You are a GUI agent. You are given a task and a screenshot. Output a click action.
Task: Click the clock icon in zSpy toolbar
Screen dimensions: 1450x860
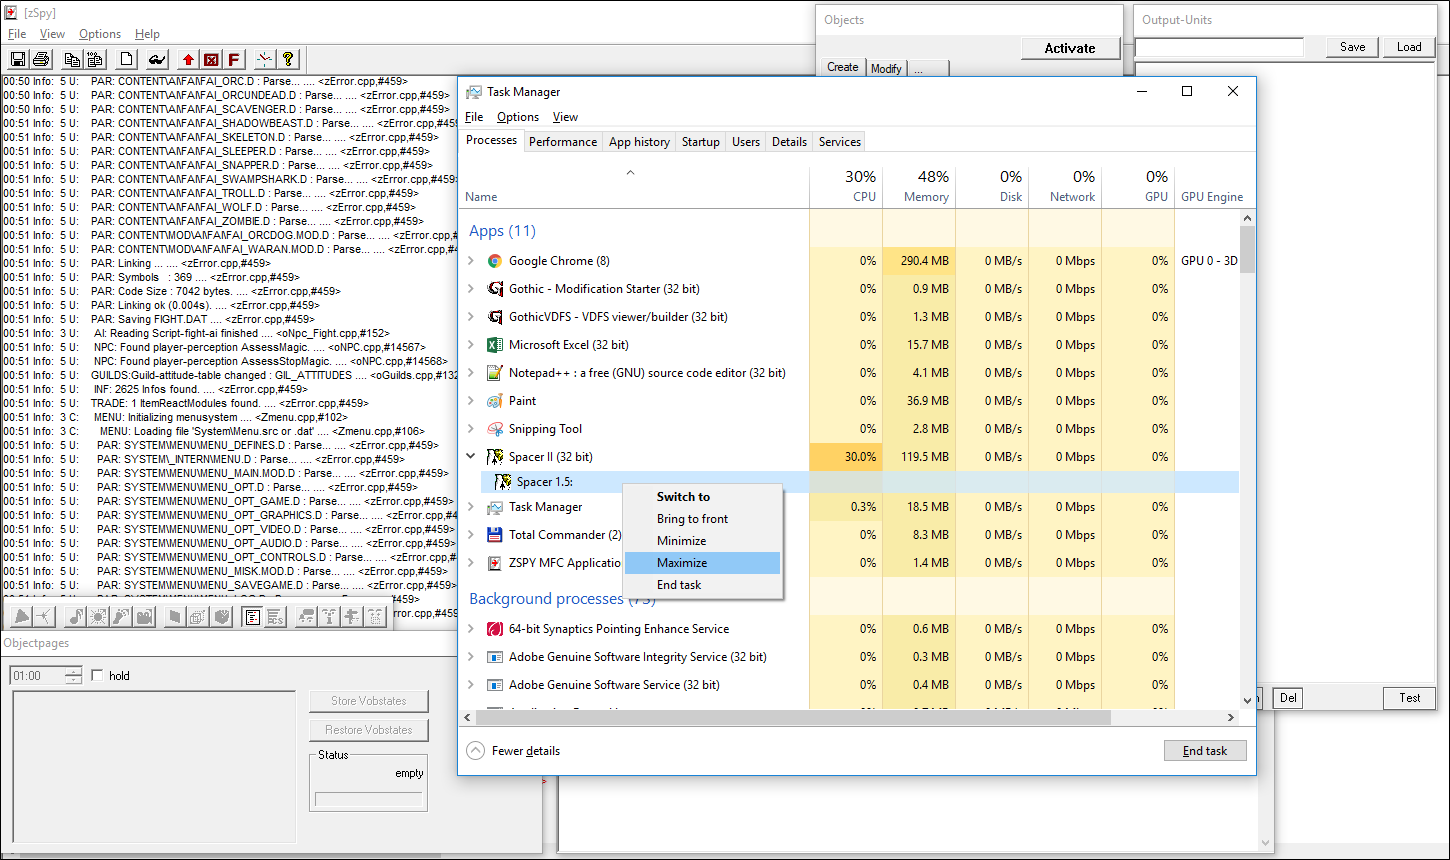(x=264, y=59)
